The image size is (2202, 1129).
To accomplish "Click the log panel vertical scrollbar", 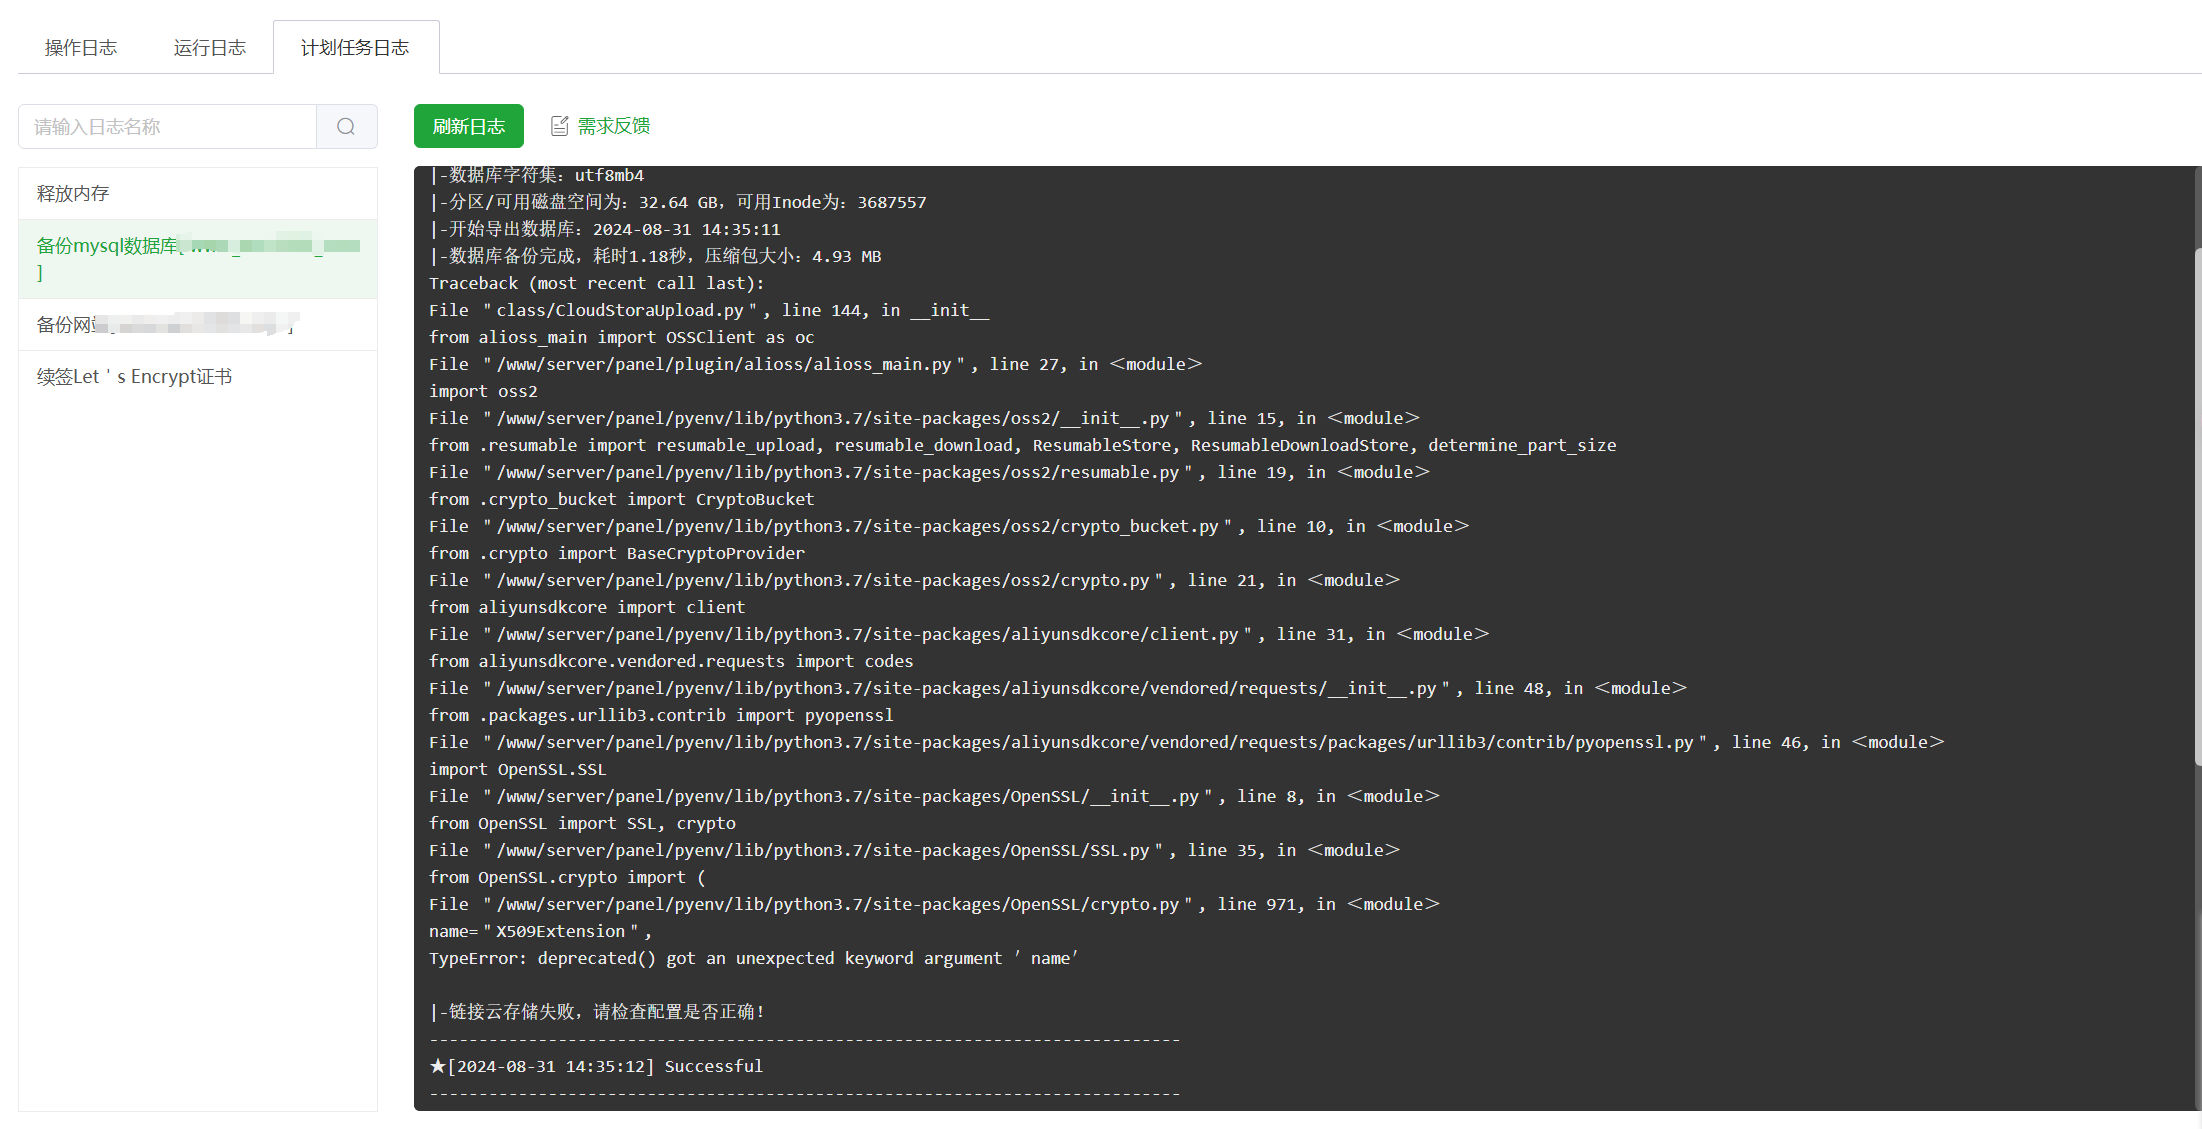I will [x=2197, y=505].
